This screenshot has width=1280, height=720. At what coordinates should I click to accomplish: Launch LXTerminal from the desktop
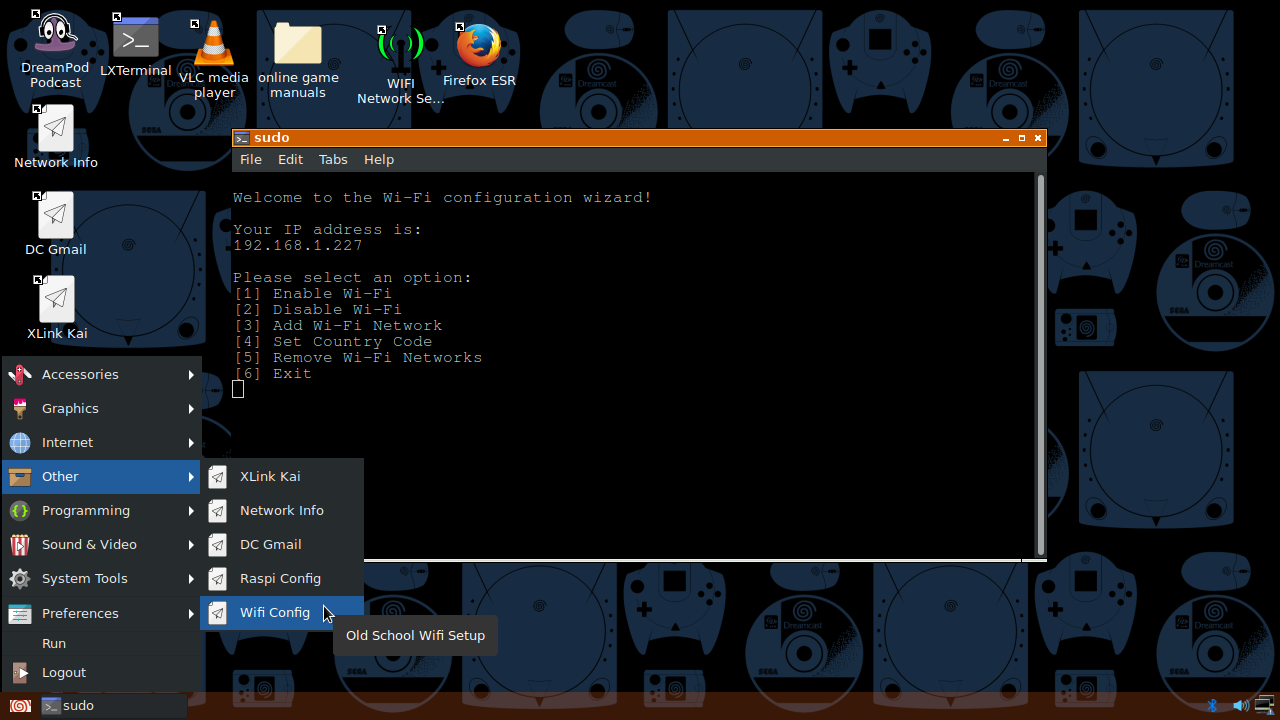coord(136,46)
